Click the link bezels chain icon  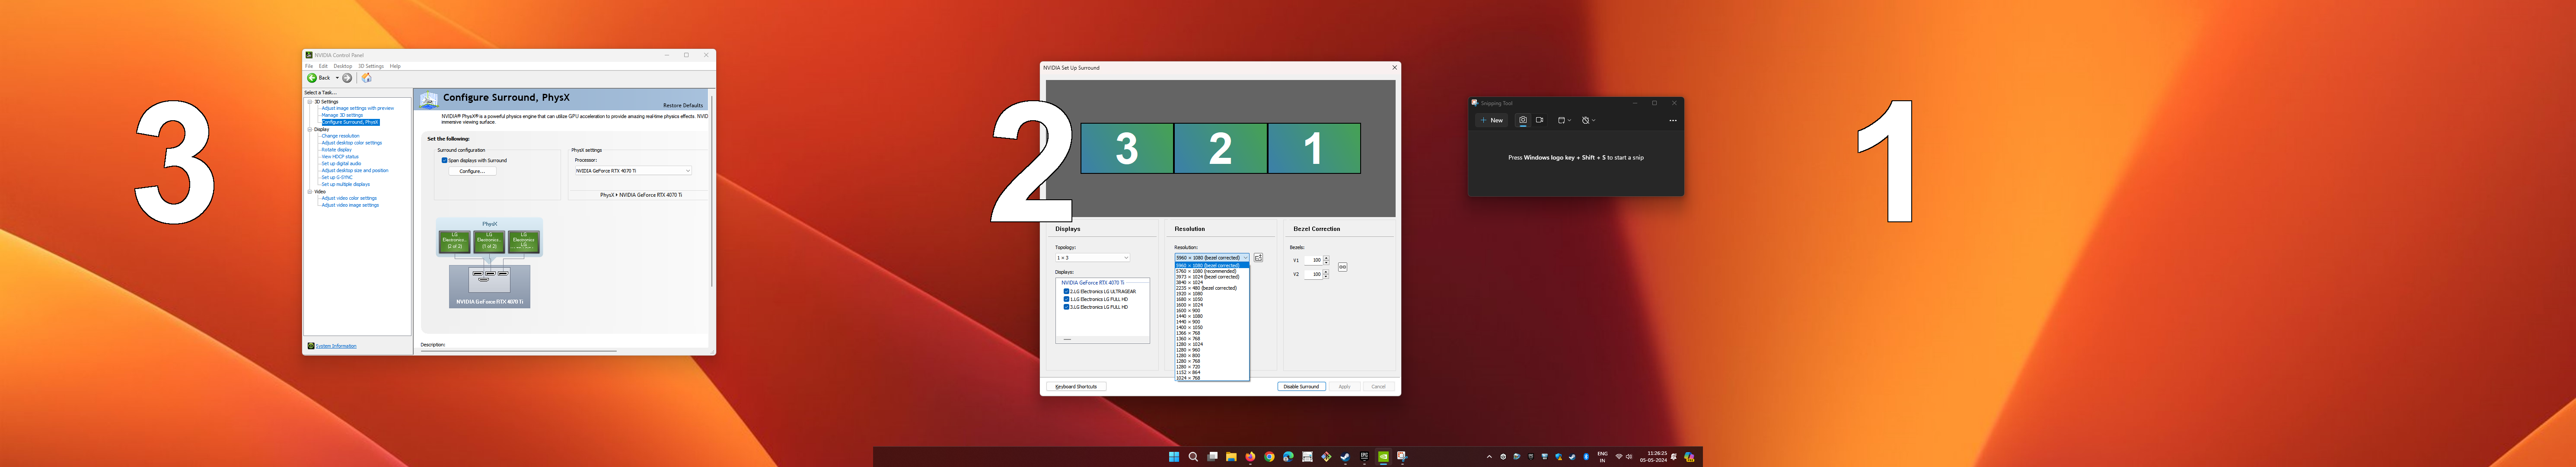[x=1342, y=267]
